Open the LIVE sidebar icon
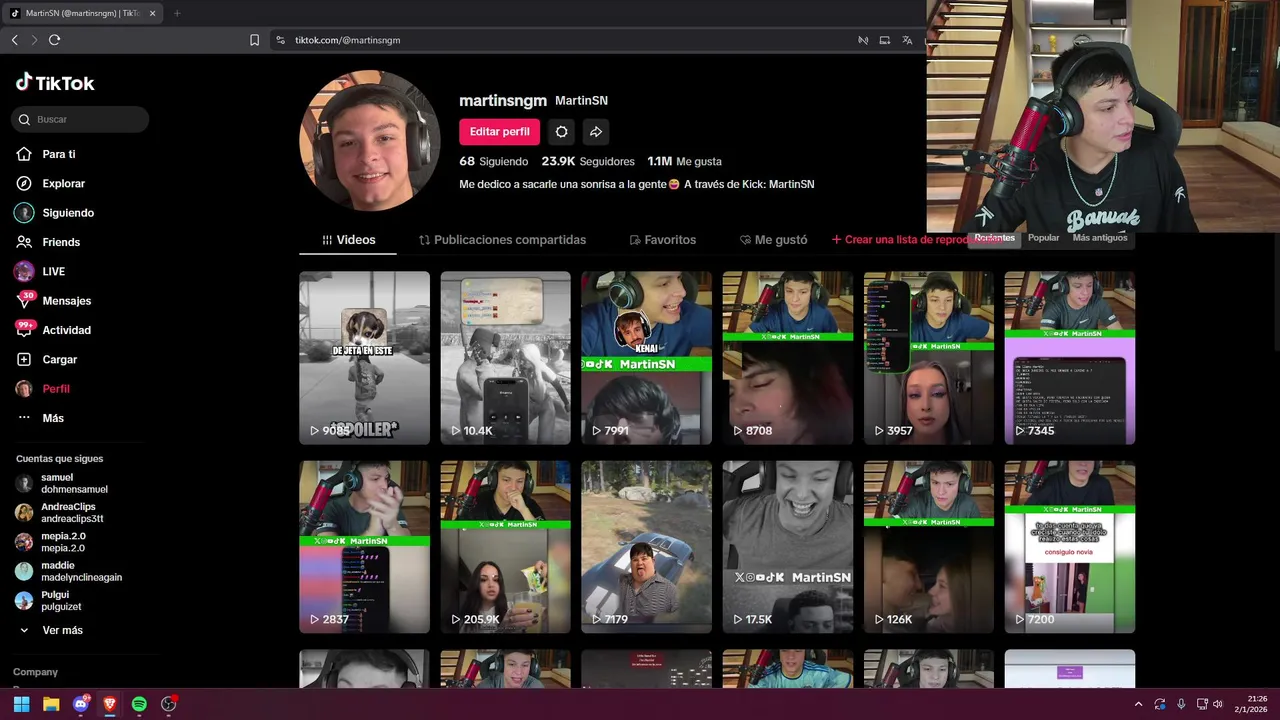Viewport: 1280px width, 720px height. [24, 271]
